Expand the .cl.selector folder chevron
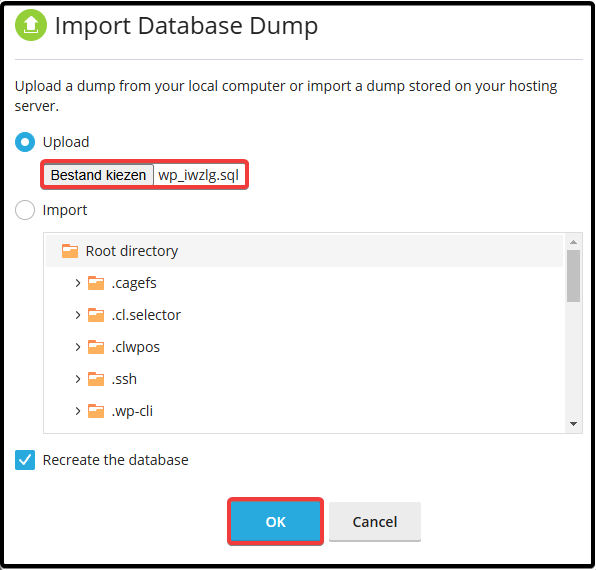This screenshot has height=570, width=596. [x=78, y=315]
